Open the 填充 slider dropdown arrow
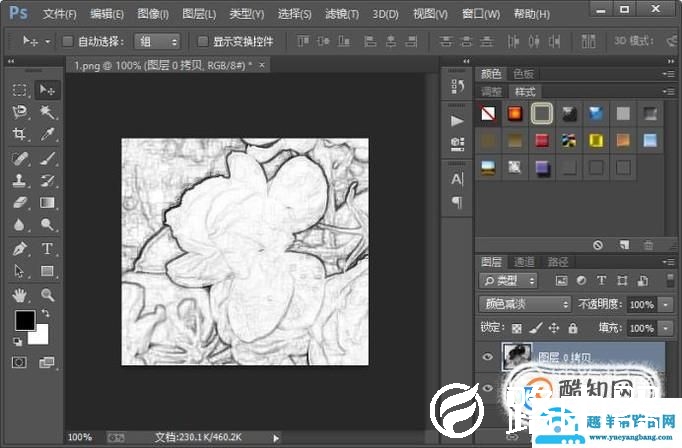The image size is (682, 448). click(x=665, y=328)
